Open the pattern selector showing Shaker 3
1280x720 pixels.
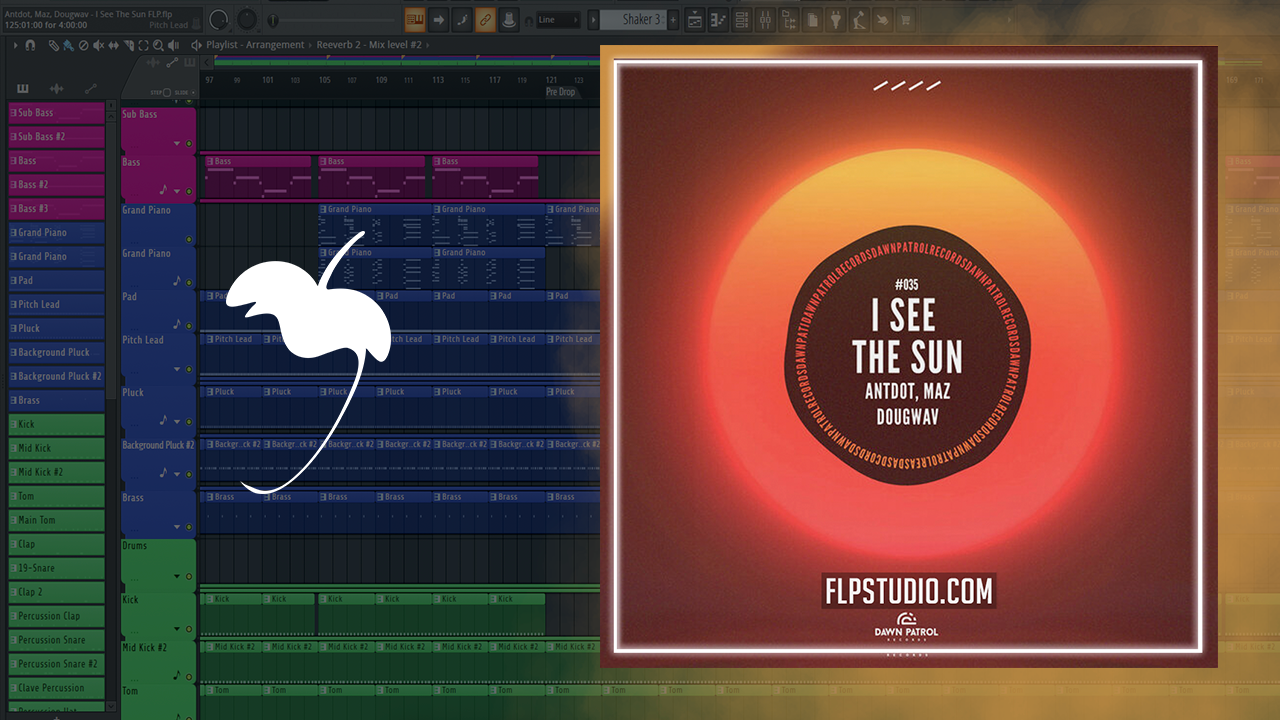(640, 19)
